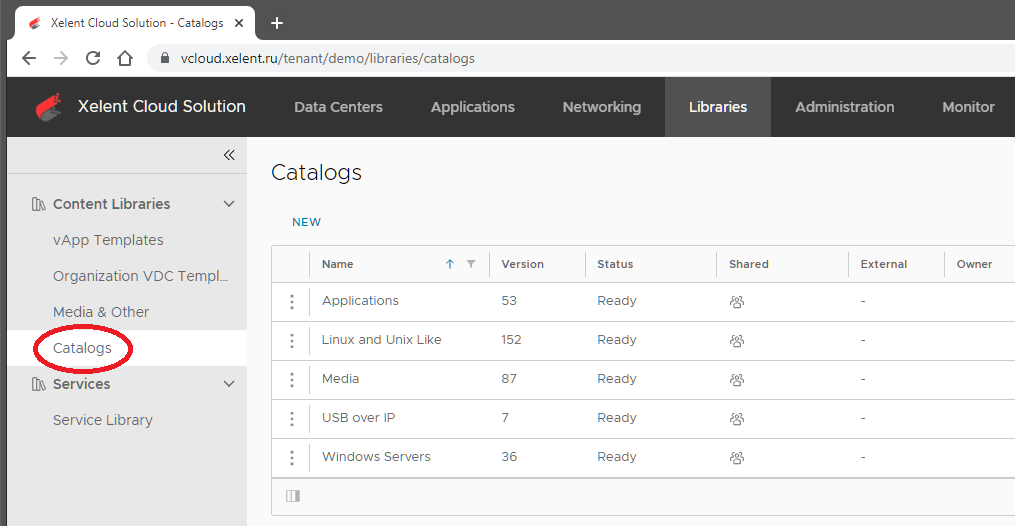Select the Libraries tab
The image size is (1015, 526).
(x=718, y=107)
